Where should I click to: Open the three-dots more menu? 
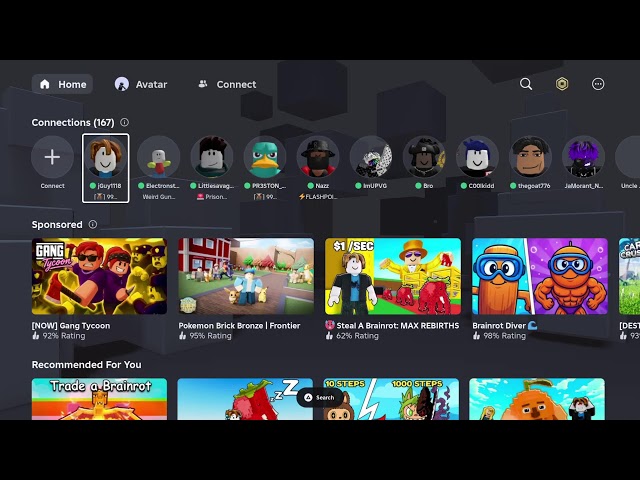click(x=598, y=84)
